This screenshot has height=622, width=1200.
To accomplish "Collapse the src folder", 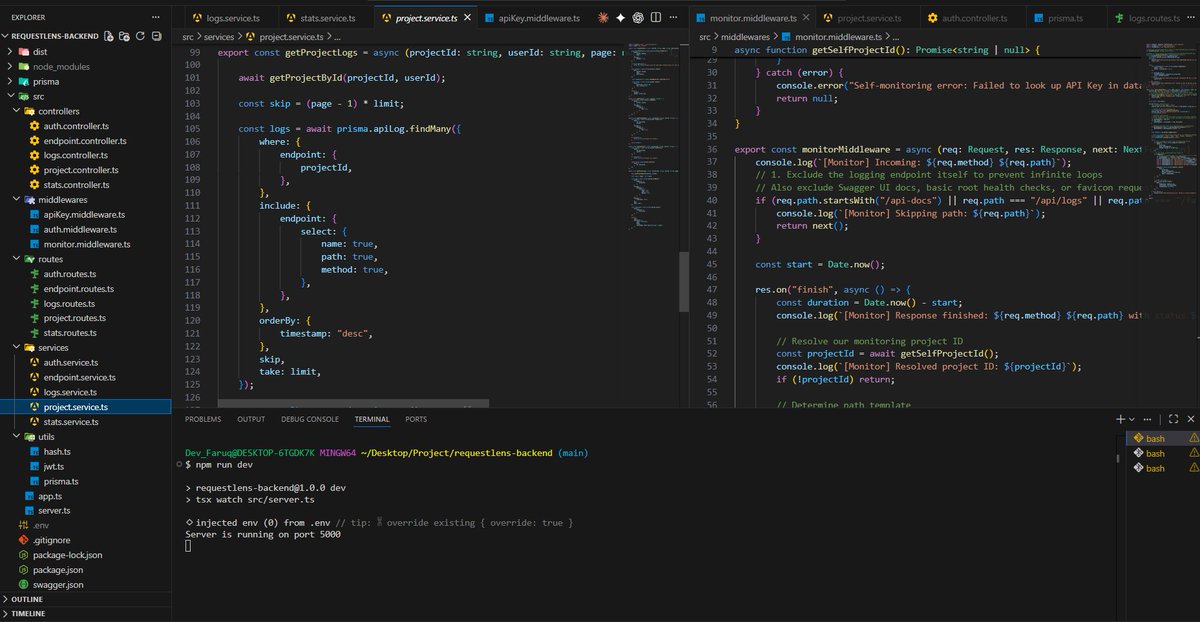I will (x=10, y=96).
